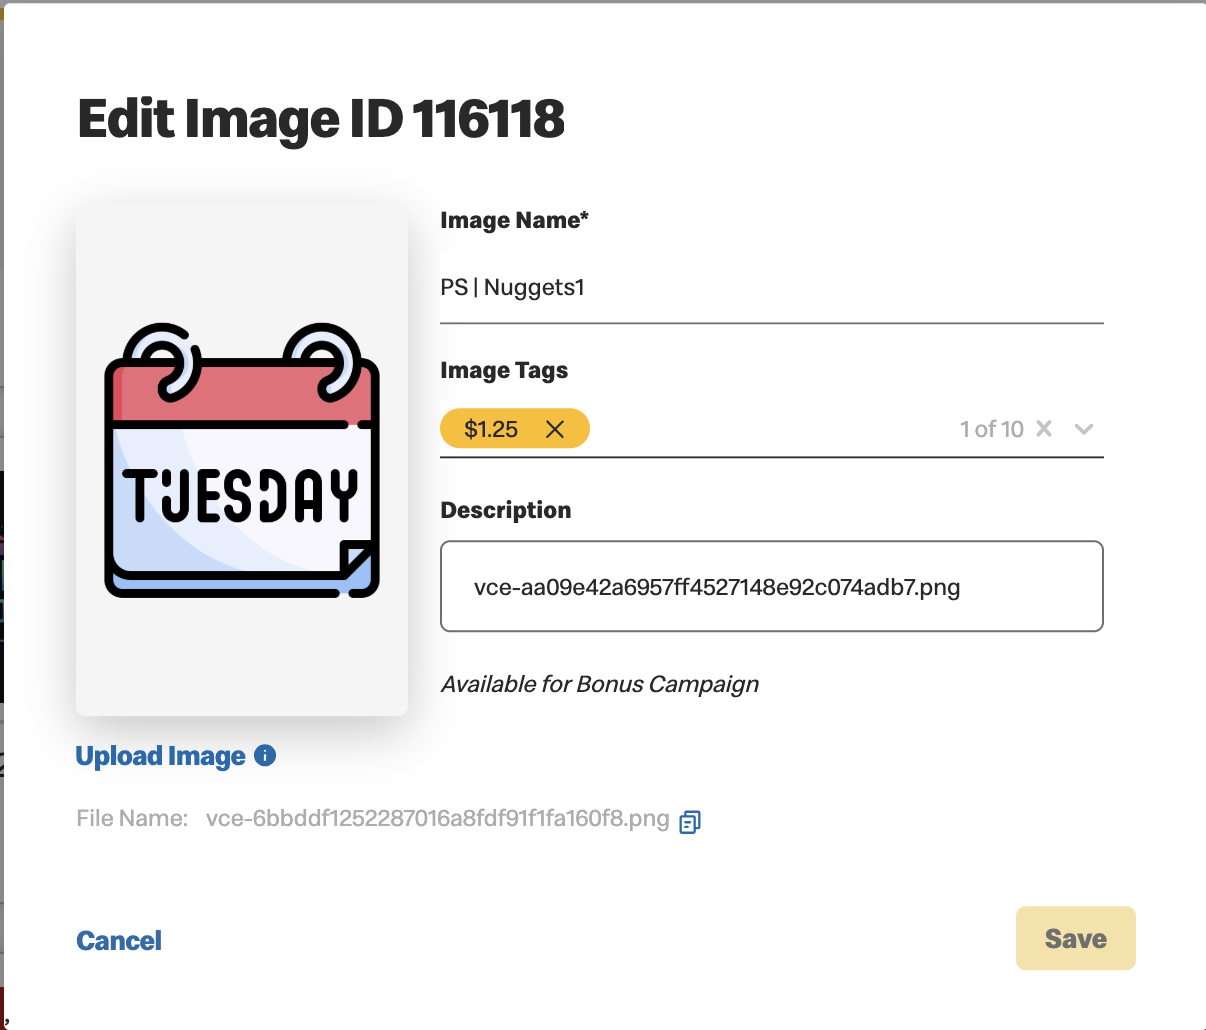Screen dimensions: 1206x1030
Task: Expand the Image Tags dropdown chevron
Action: 1083,429
